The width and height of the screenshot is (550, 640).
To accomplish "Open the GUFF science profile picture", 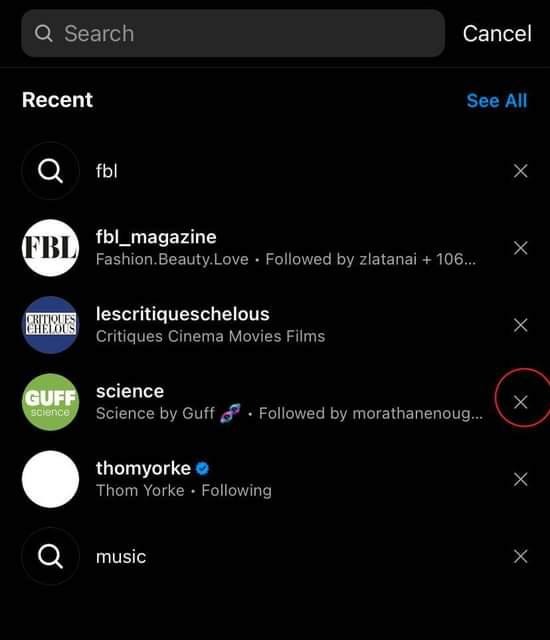I will click(x=50, y=402).
